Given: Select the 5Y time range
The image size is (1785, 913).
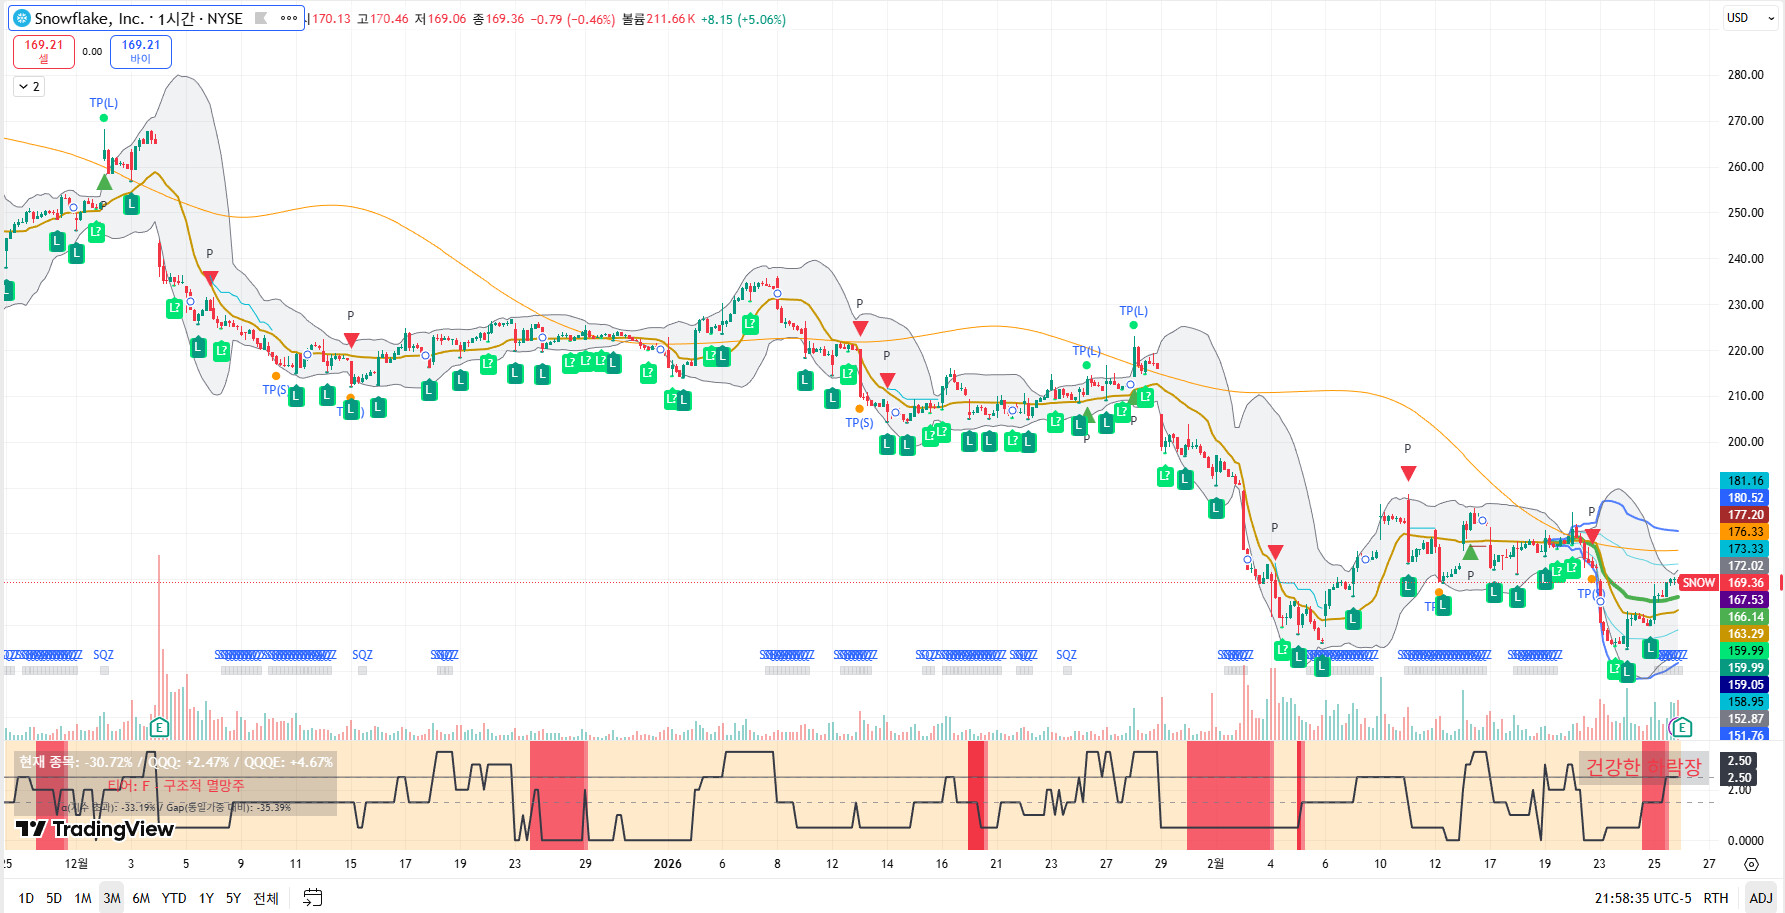Looking at the screenshot, I should click(x=233, y=898).
